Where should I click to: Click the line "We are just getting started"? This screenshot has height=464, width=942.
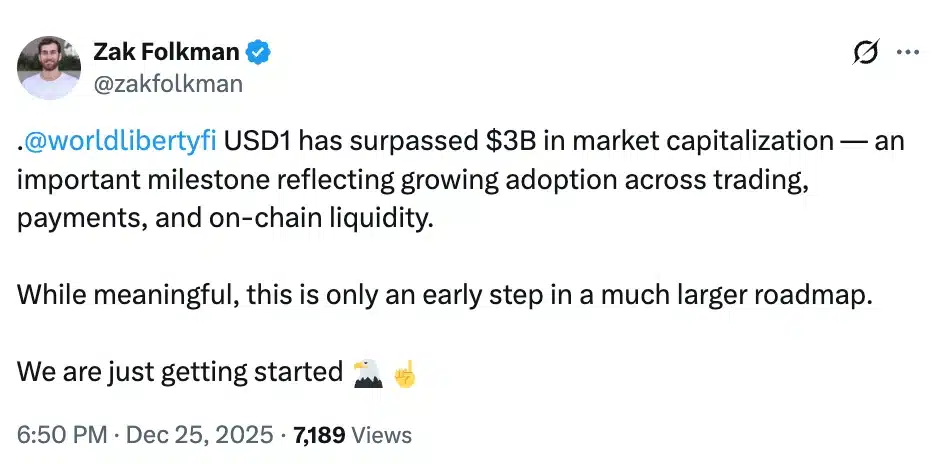click(180, 372)
